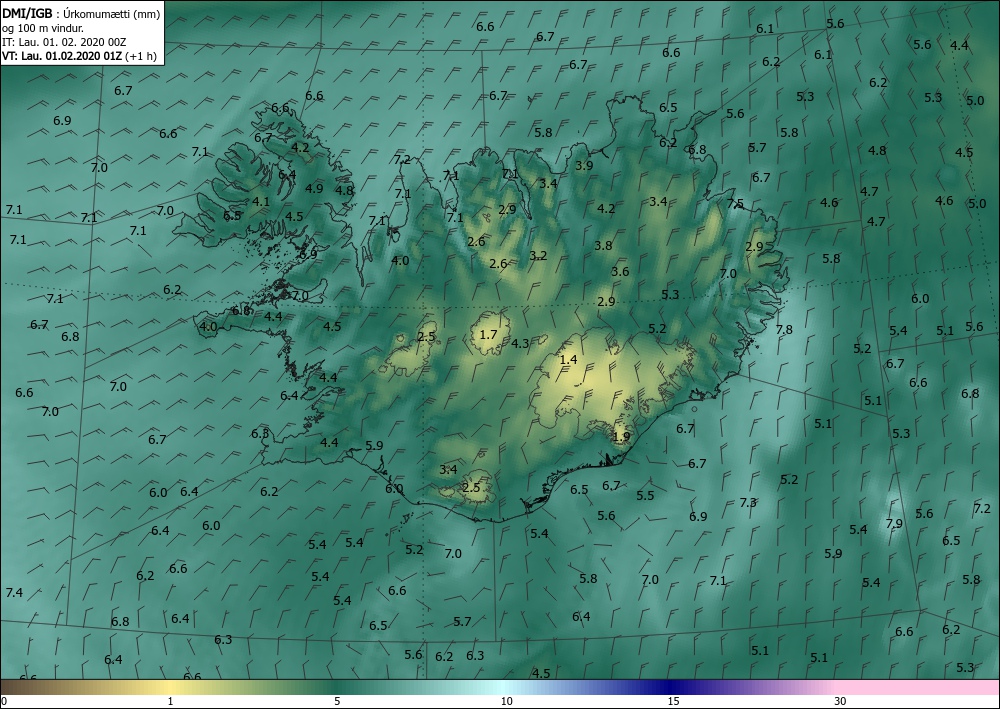This screenshot has width=1000, height=709.
Task: Click the 1.9 value on the southeast coast
Action: pyautogui.click(x=621, y=437)
